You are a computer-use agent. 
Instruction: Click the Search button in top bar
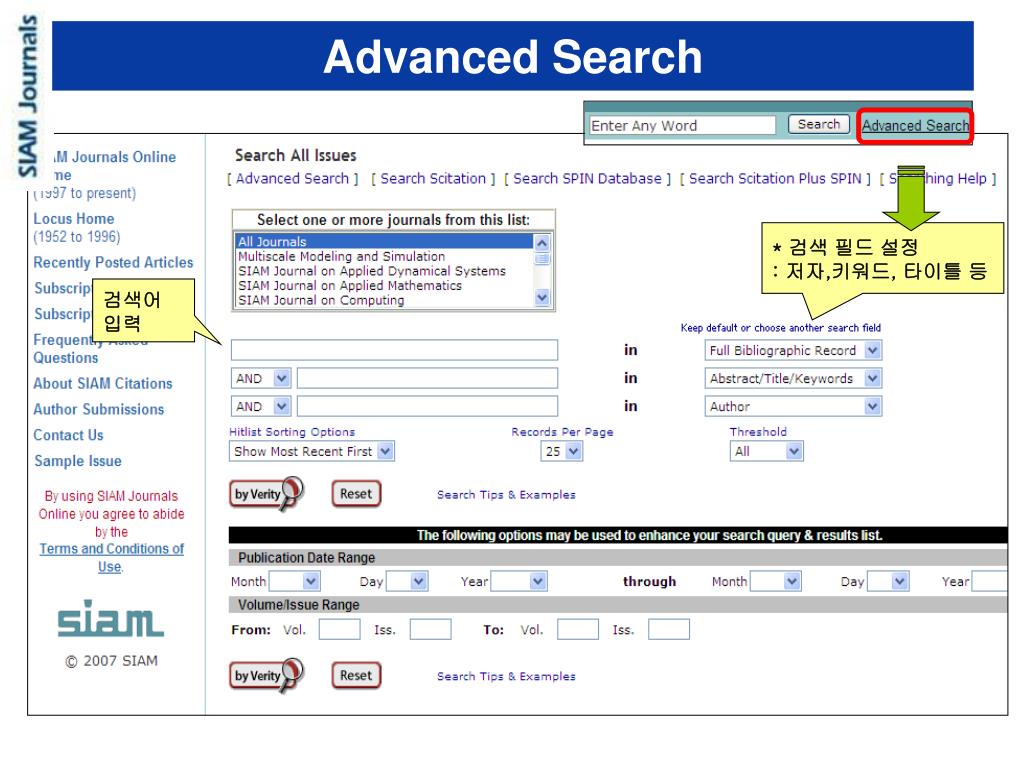[818, 124]
